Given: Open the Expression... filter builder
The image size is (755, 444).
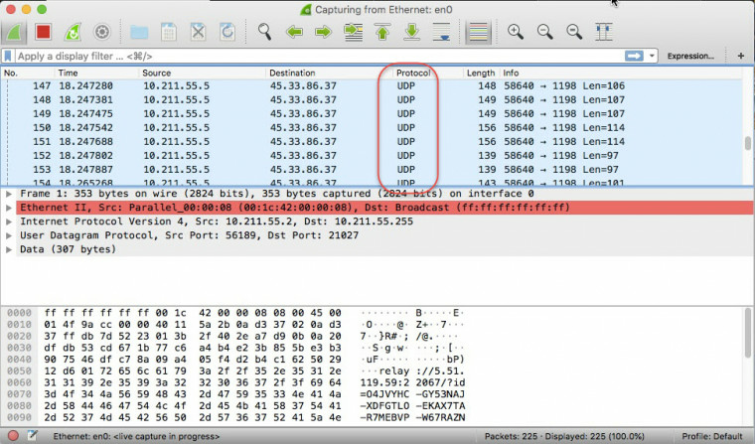Looking at the screenshot, I should (x=690, y=56).
